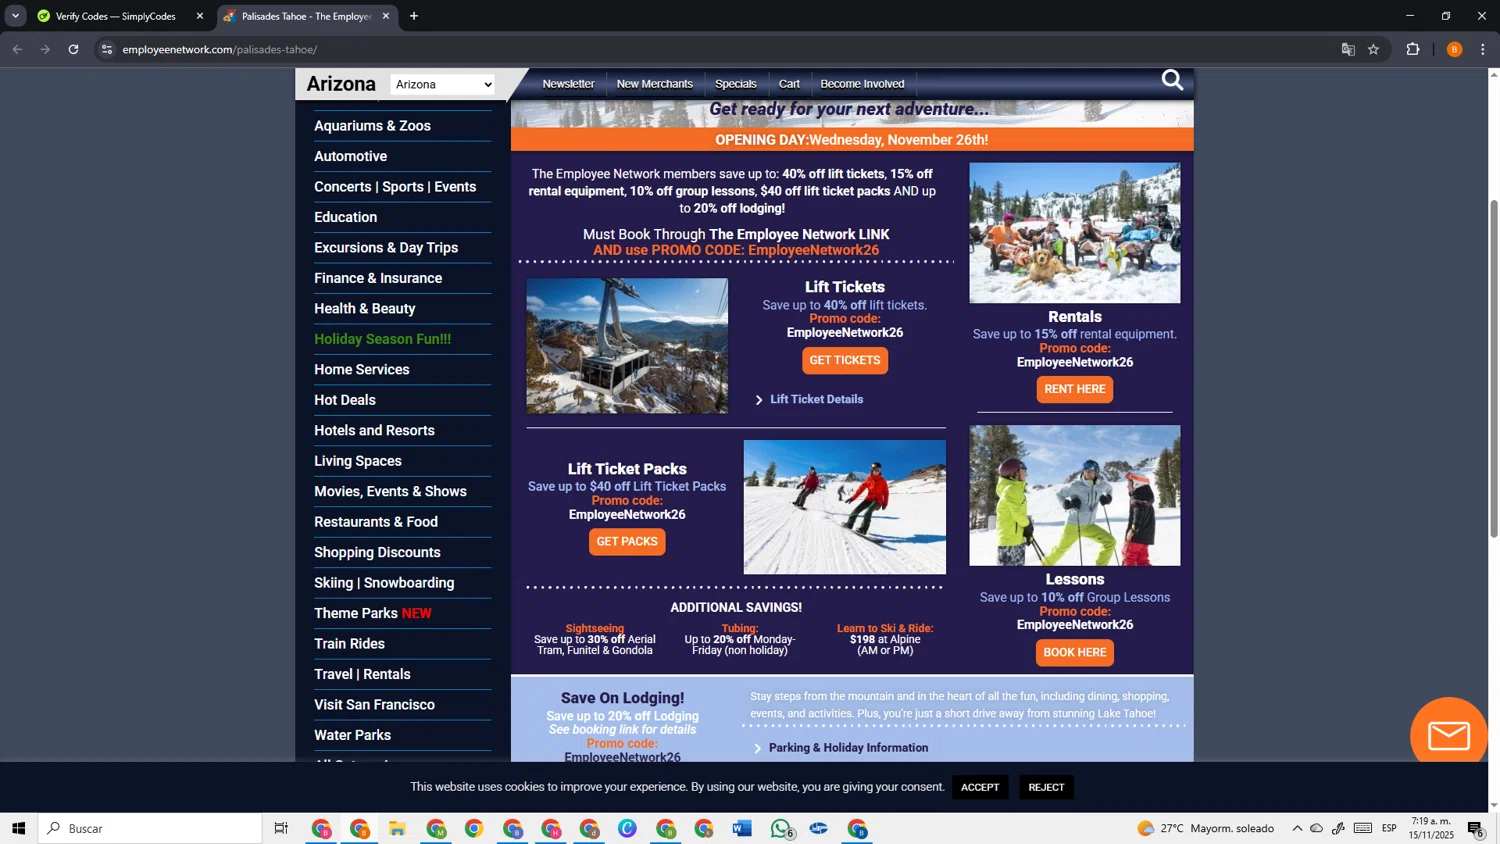Screen dimensions: 1500x844
Task: Open a new browser tab
Action: pos(414,16)
